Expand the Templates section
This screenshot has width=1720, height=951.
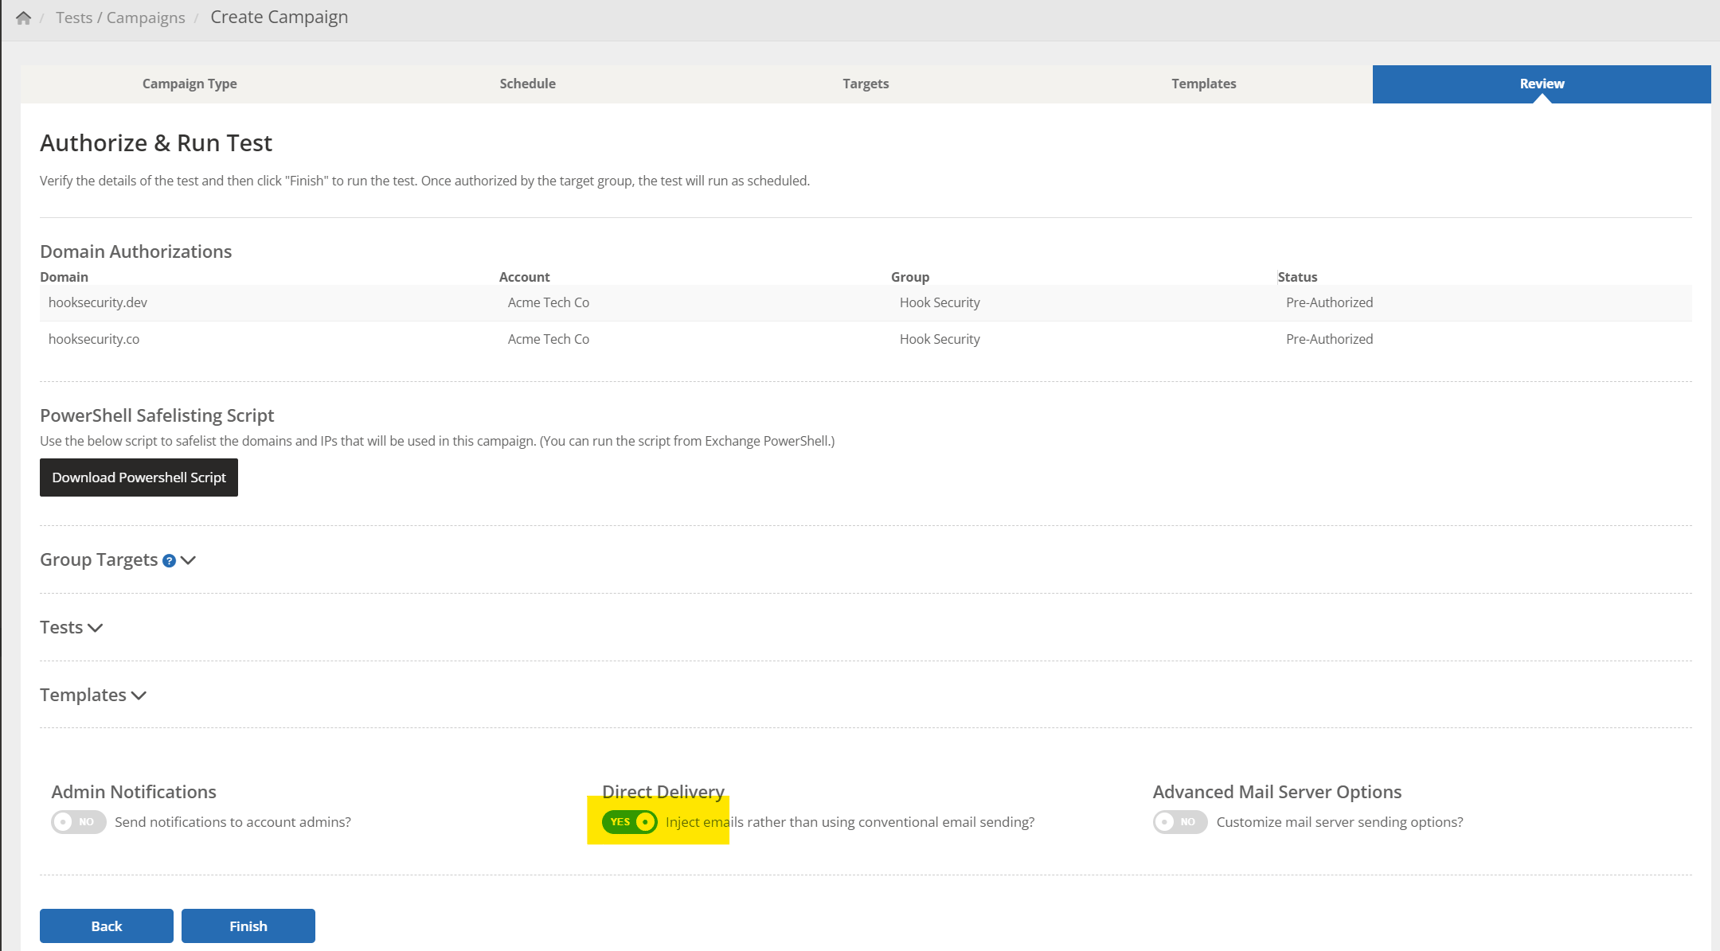pos(141,694)
